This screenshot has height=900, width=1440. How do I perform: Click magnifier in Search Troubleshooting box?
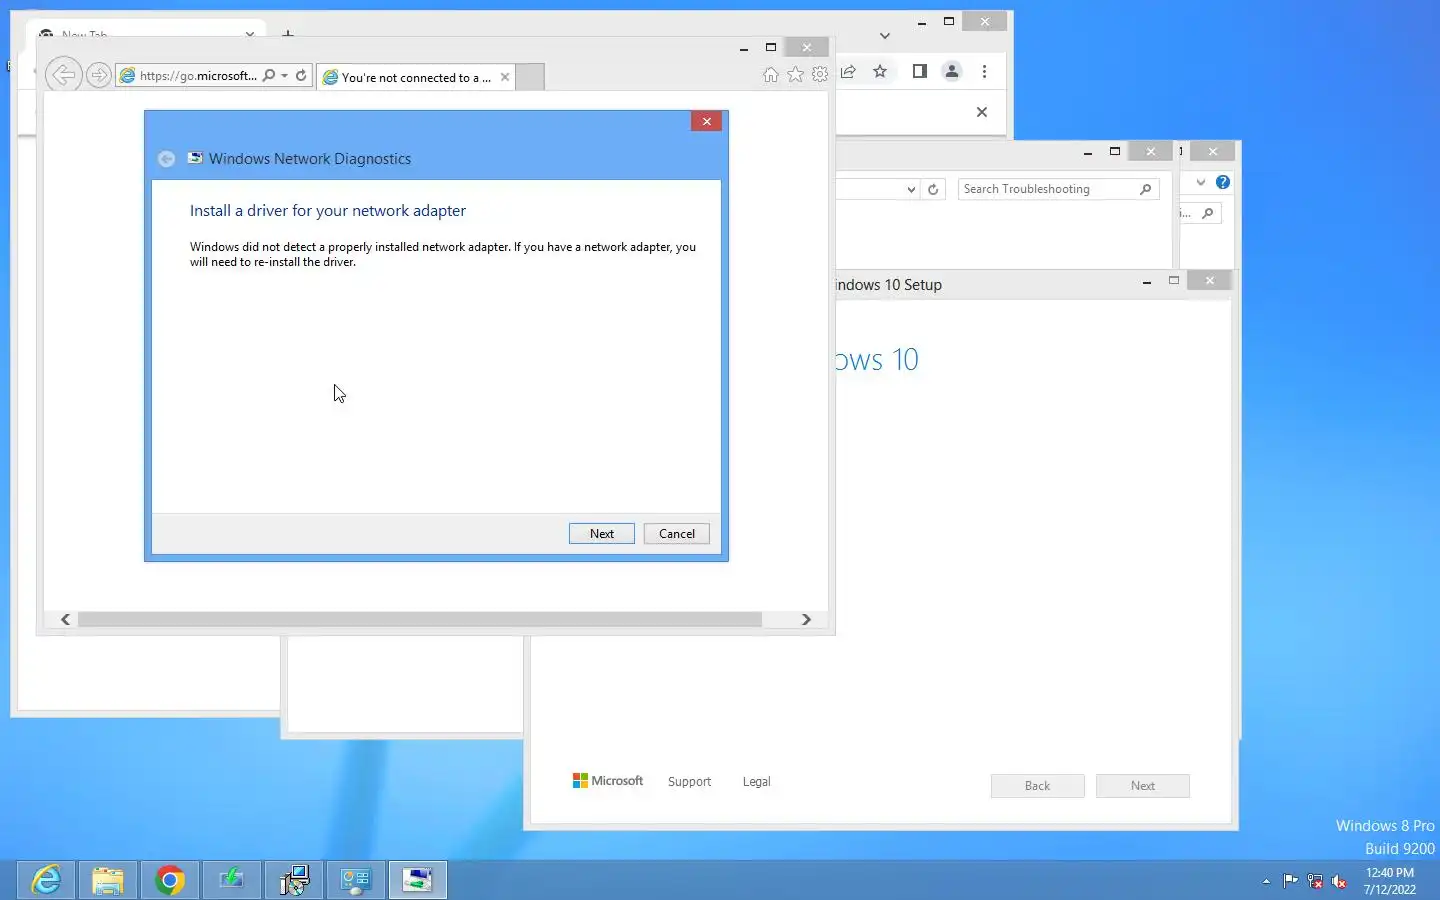(x=1146, y=189)
